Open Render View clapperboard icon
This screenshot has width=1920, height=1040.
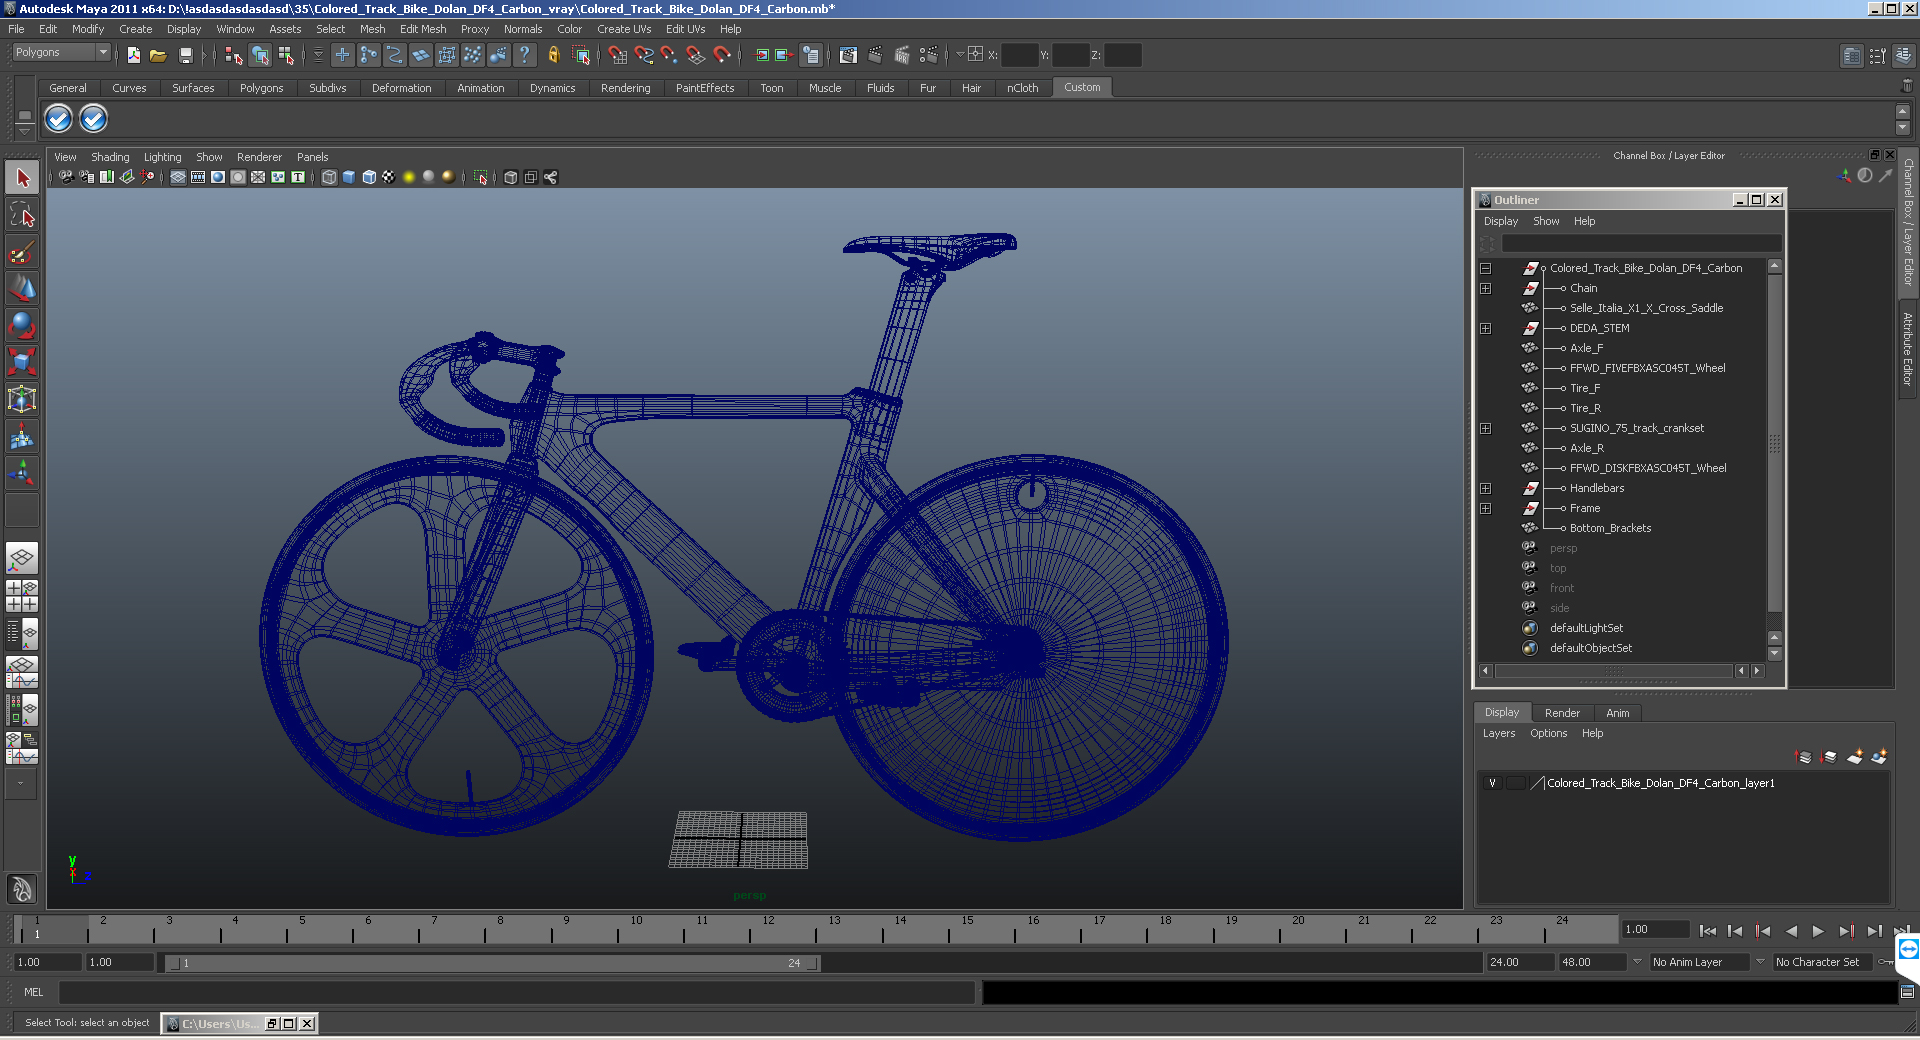click(848, 55)
